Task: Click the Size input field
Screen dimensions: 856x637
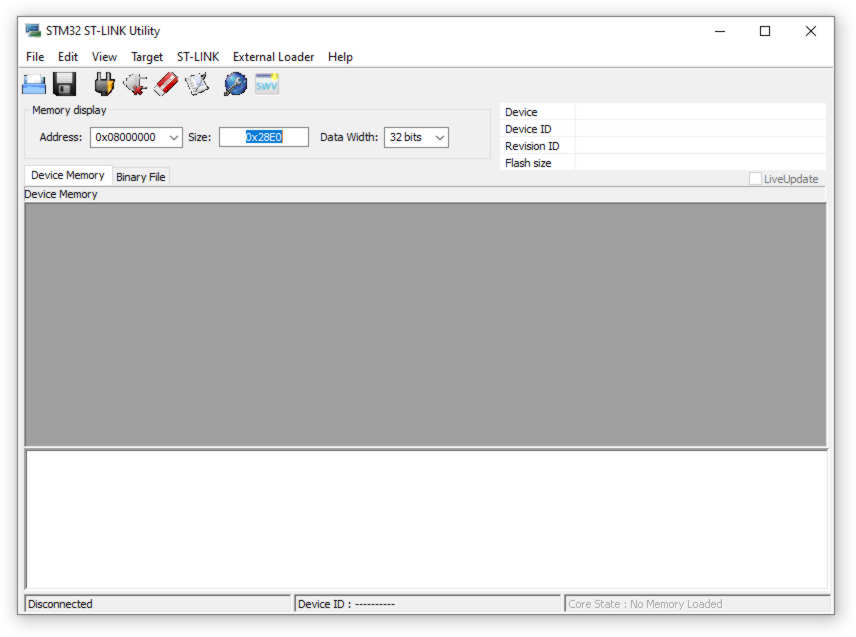Action: tap(264, 137)
